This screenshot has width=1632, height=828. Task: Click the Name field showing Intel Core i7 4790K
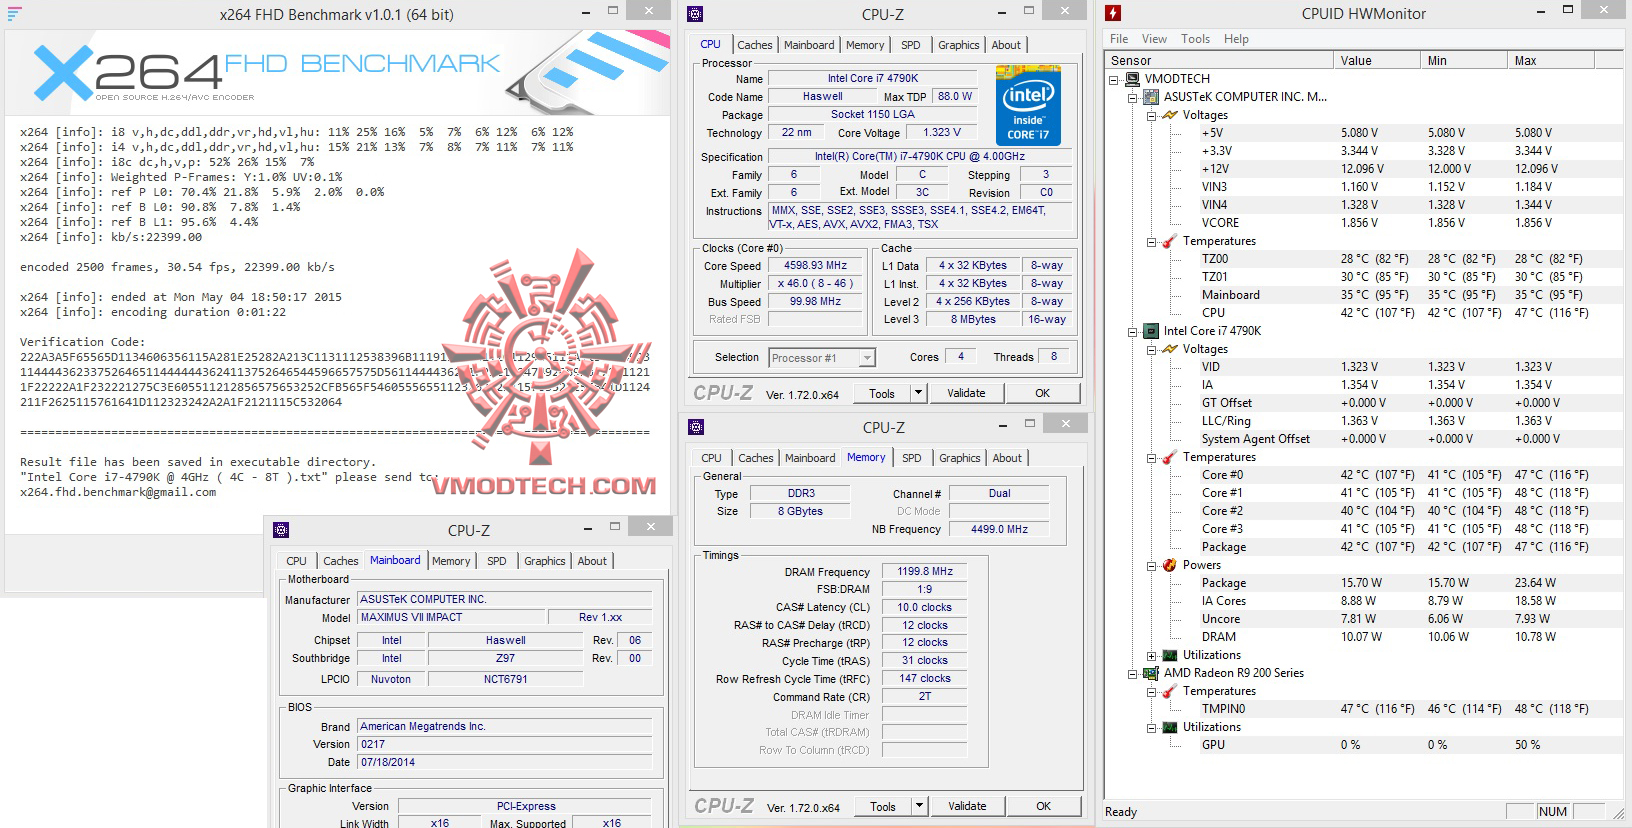tap(872, 79)
